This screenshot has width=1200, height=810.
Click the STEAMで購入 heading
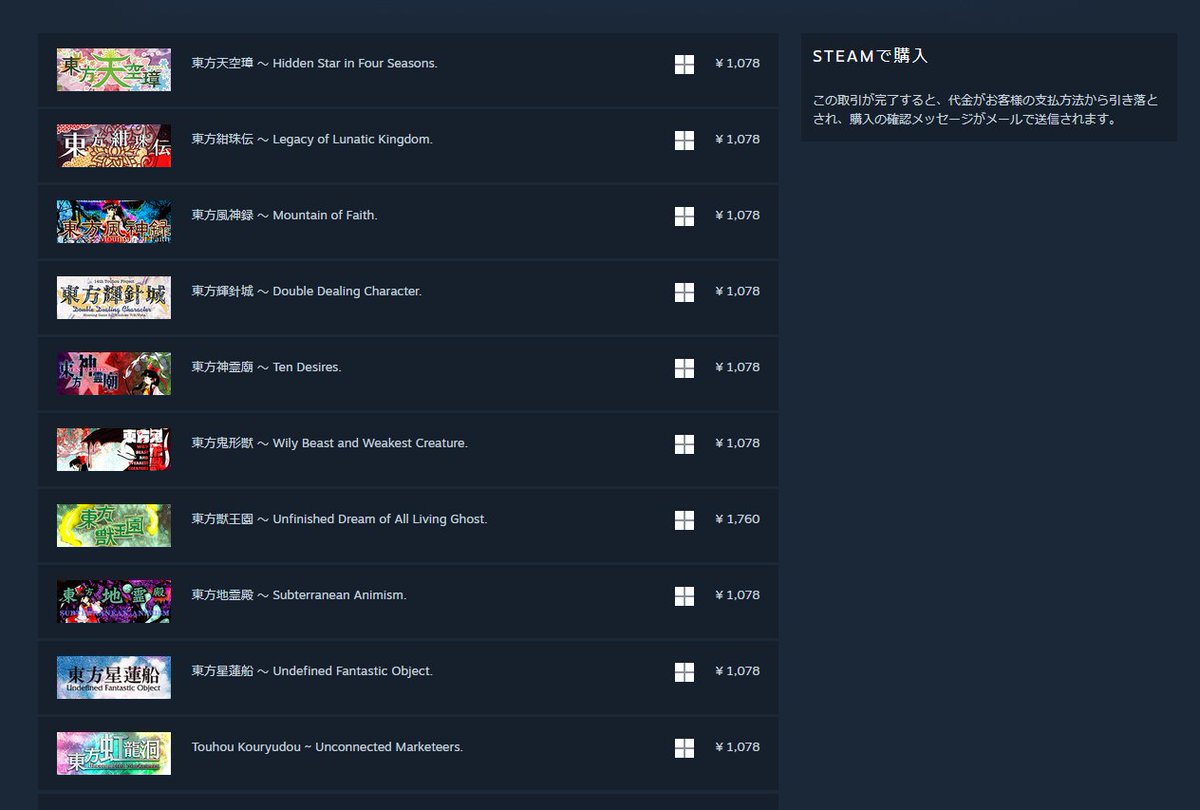click(870, 57)
